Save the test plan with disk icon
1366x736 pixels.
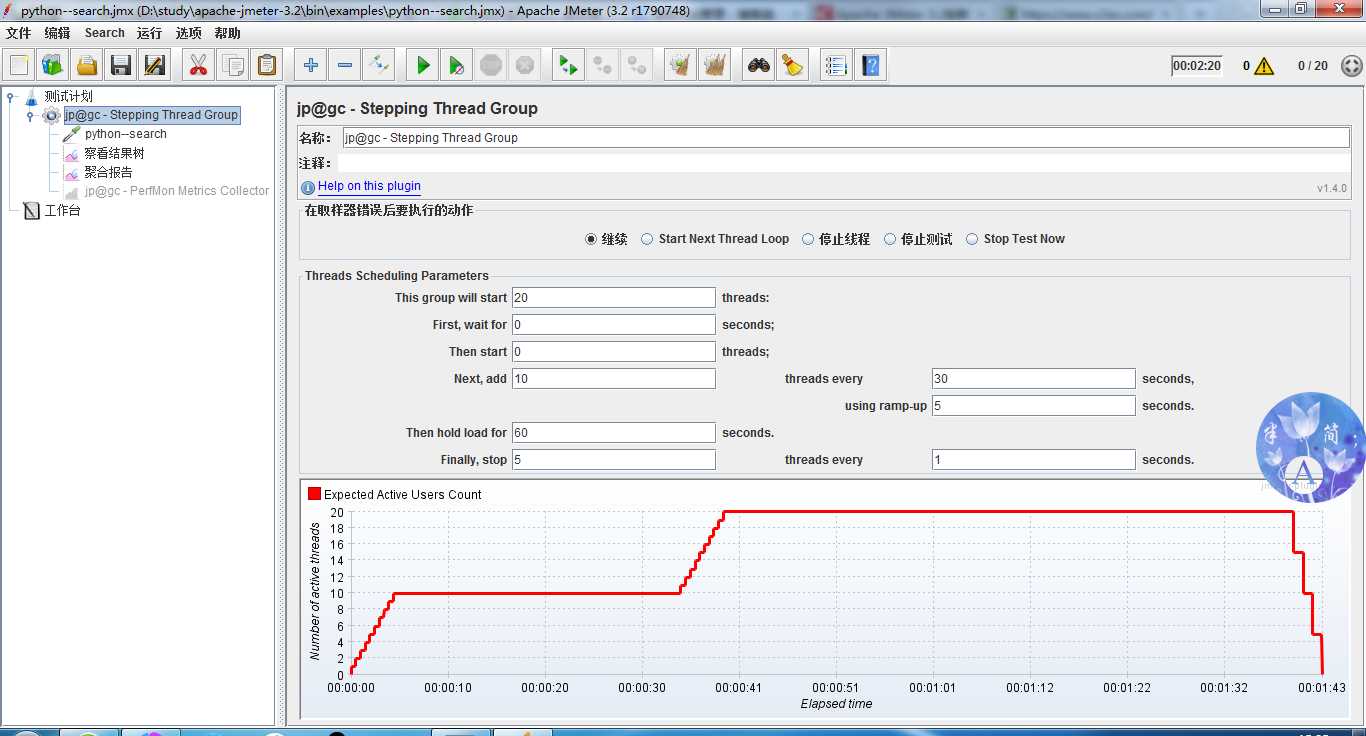coord(121,66)
